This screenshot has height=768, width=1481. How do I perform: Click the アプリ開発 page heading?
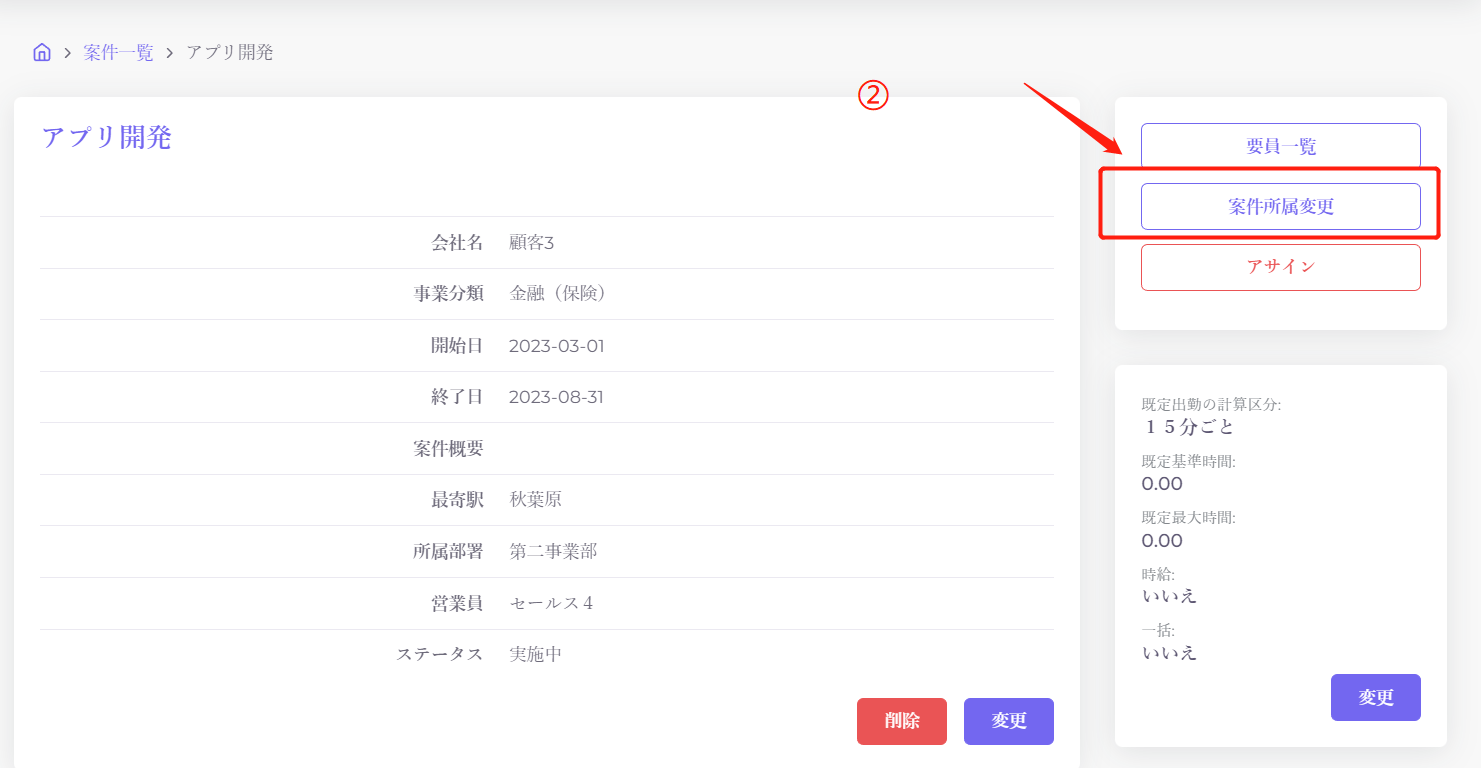coord(107,138)
